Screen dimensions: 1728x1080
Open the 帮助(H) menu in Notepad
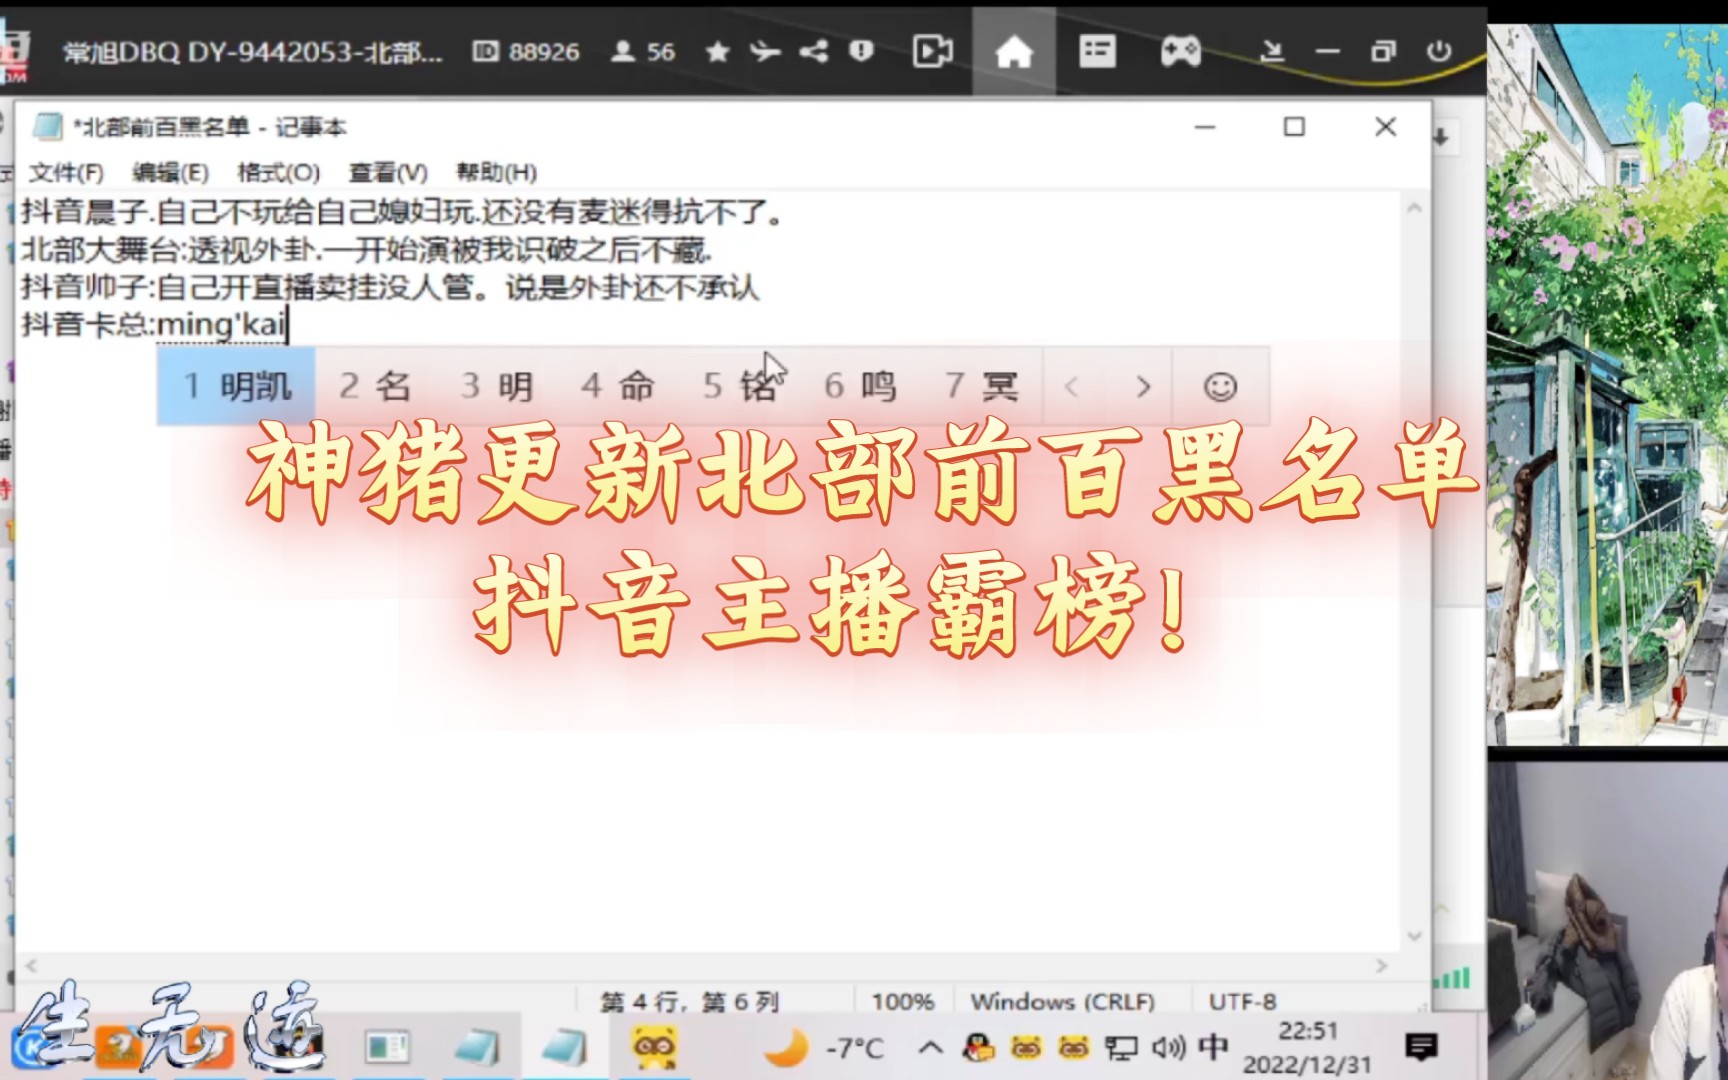(497, 173)
